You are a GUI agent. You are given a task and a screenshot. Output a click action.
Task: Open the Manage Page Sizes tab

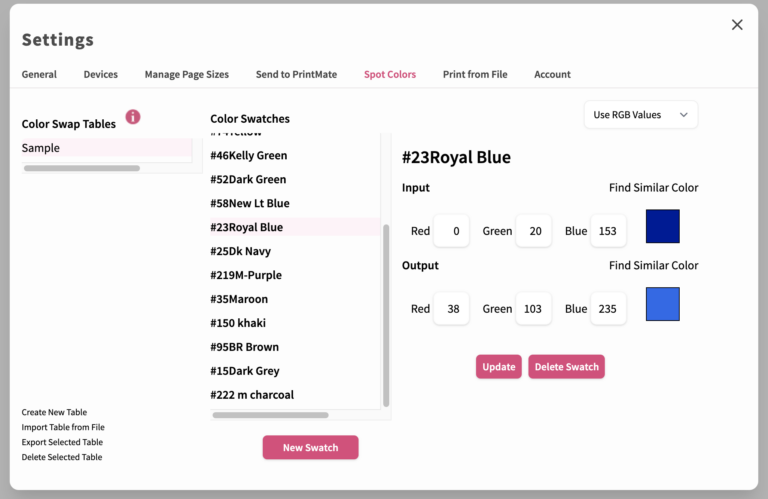(x=187, y=74)
